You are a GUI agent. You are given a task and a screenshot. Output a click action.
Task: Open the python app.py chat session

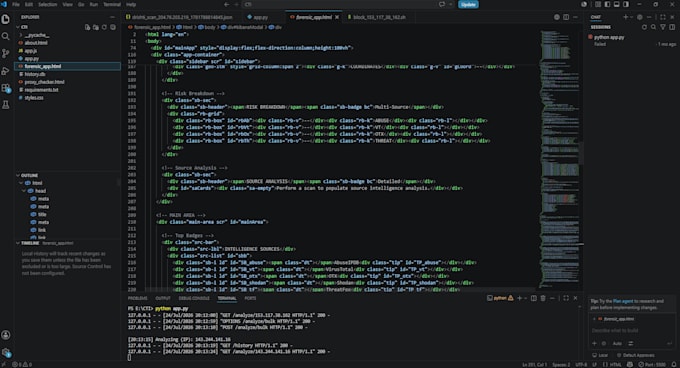(631, 40)
